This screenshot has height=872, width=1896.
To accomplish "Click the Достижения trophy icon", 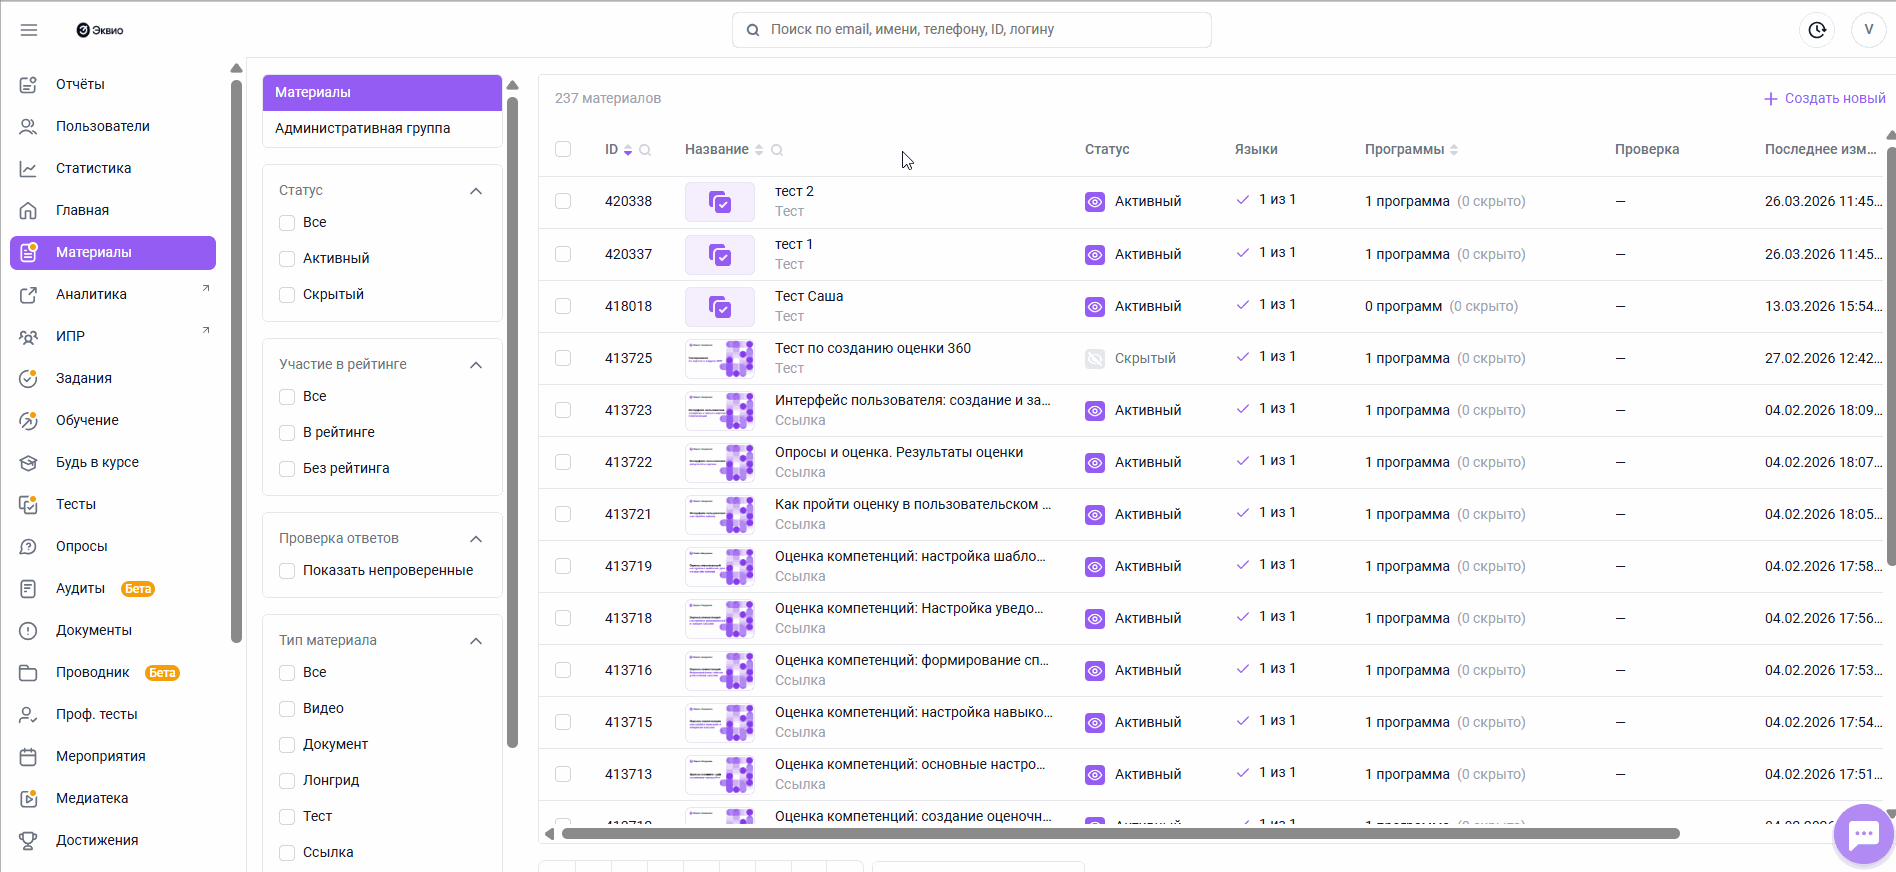I will click(28, 841).
